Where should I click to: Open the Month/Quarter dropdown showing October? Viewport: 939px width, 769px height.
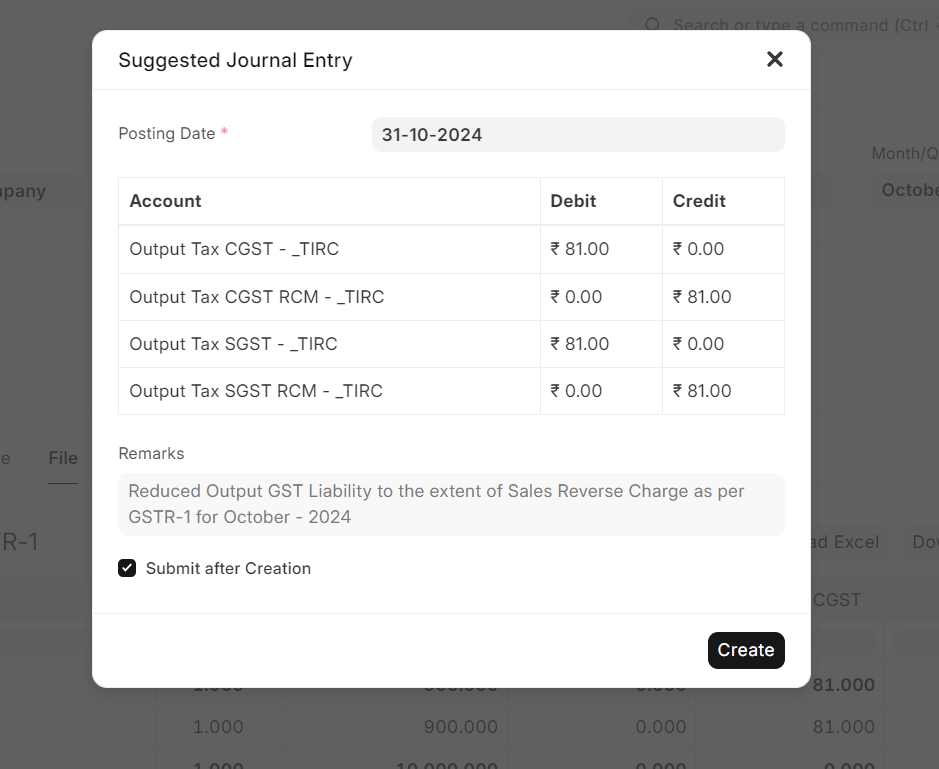click(909, 190)
